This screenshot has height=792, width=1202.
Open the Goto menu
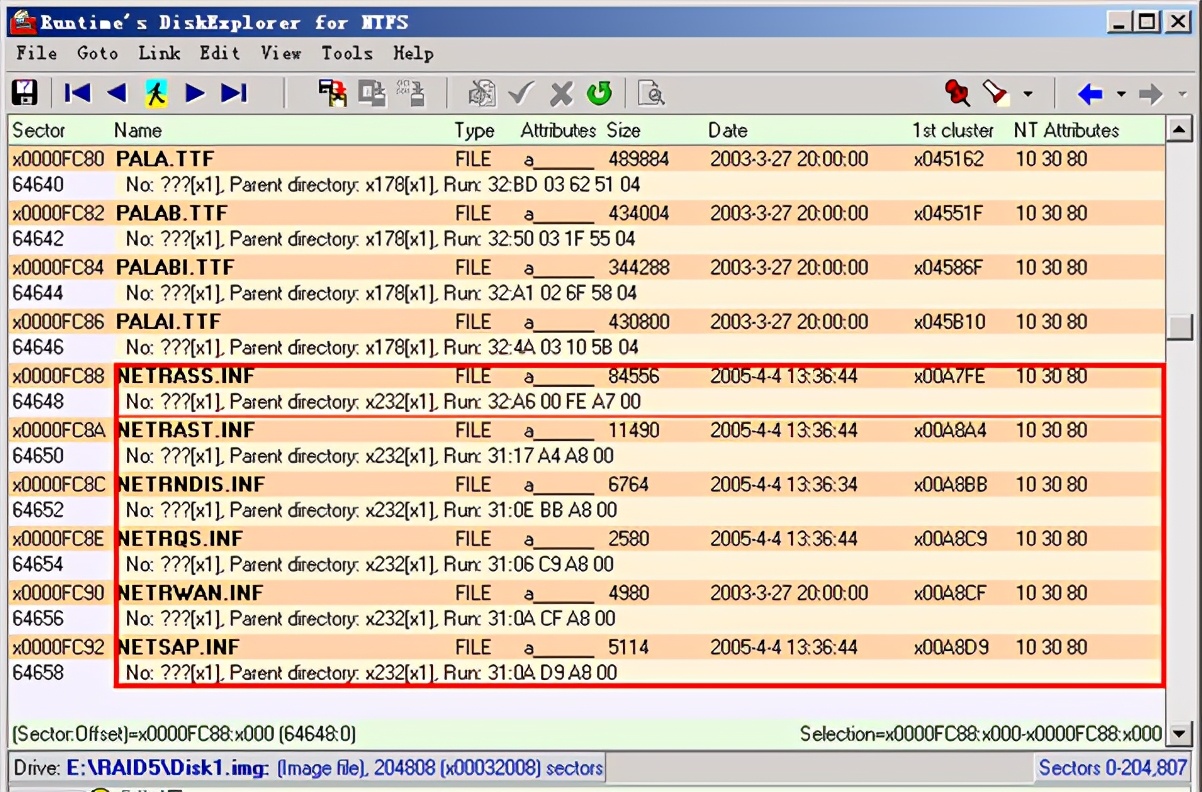[97, 53]
